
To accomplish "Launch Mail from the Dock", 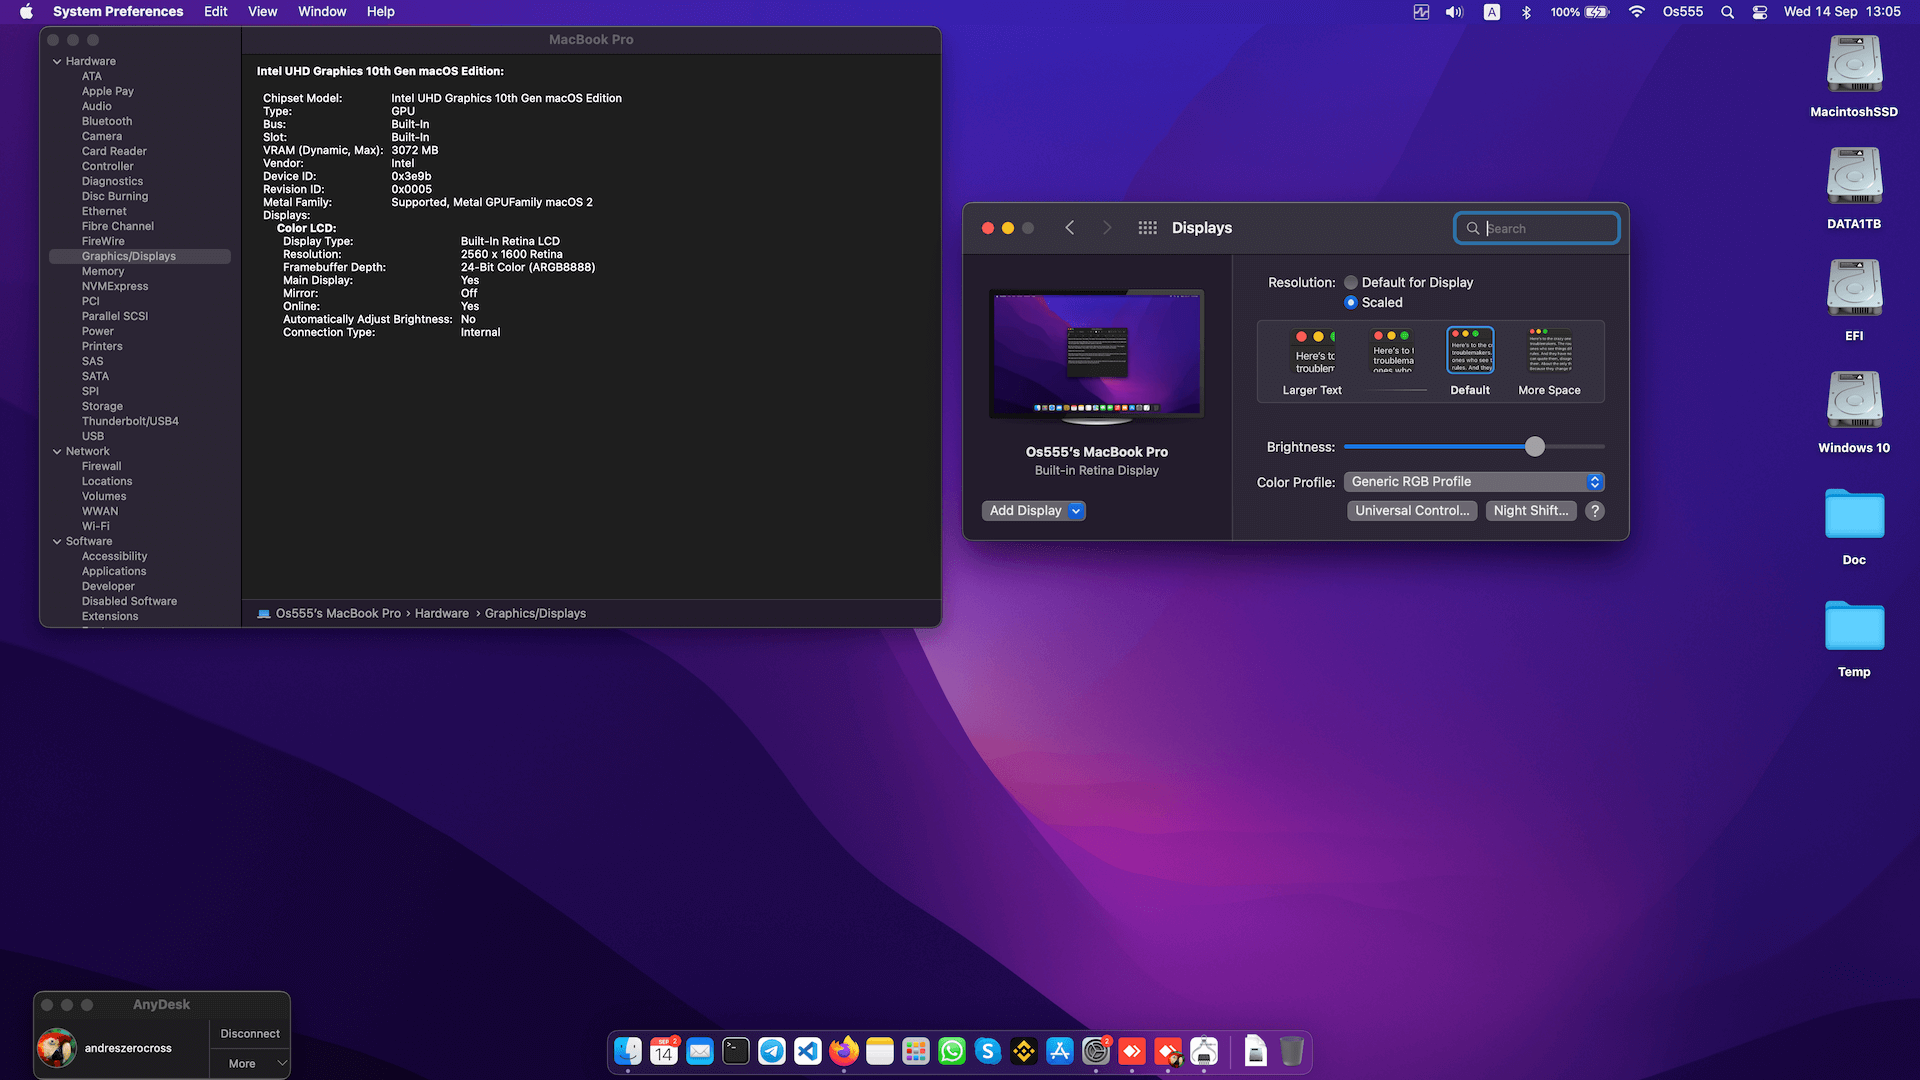I will coord(700,1051).
